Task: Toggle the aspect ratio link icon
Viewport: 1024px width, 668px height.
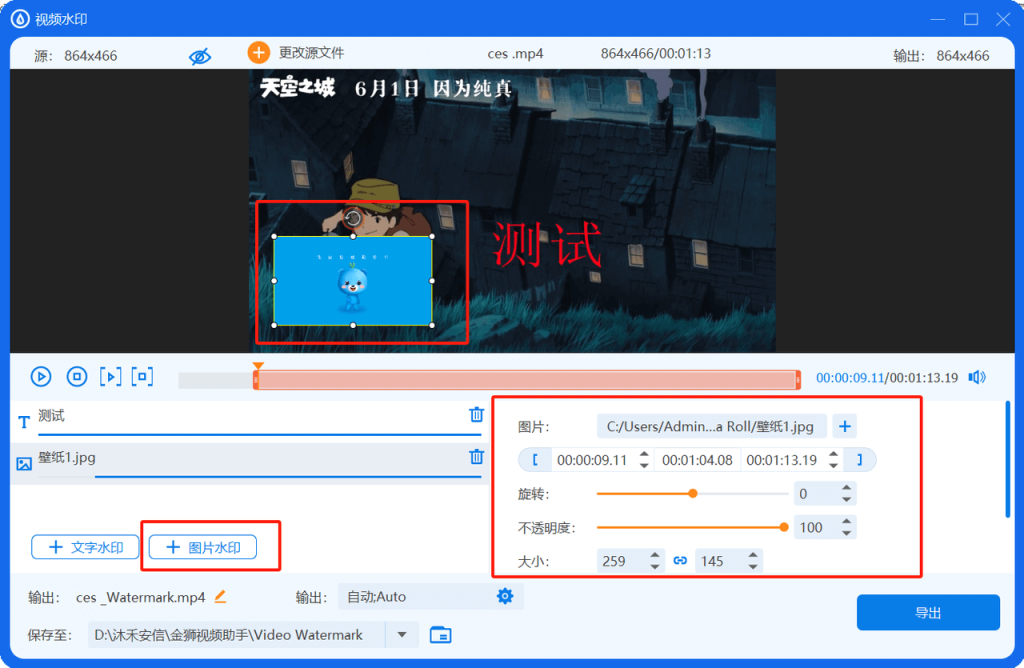Action: click(680, 561)
